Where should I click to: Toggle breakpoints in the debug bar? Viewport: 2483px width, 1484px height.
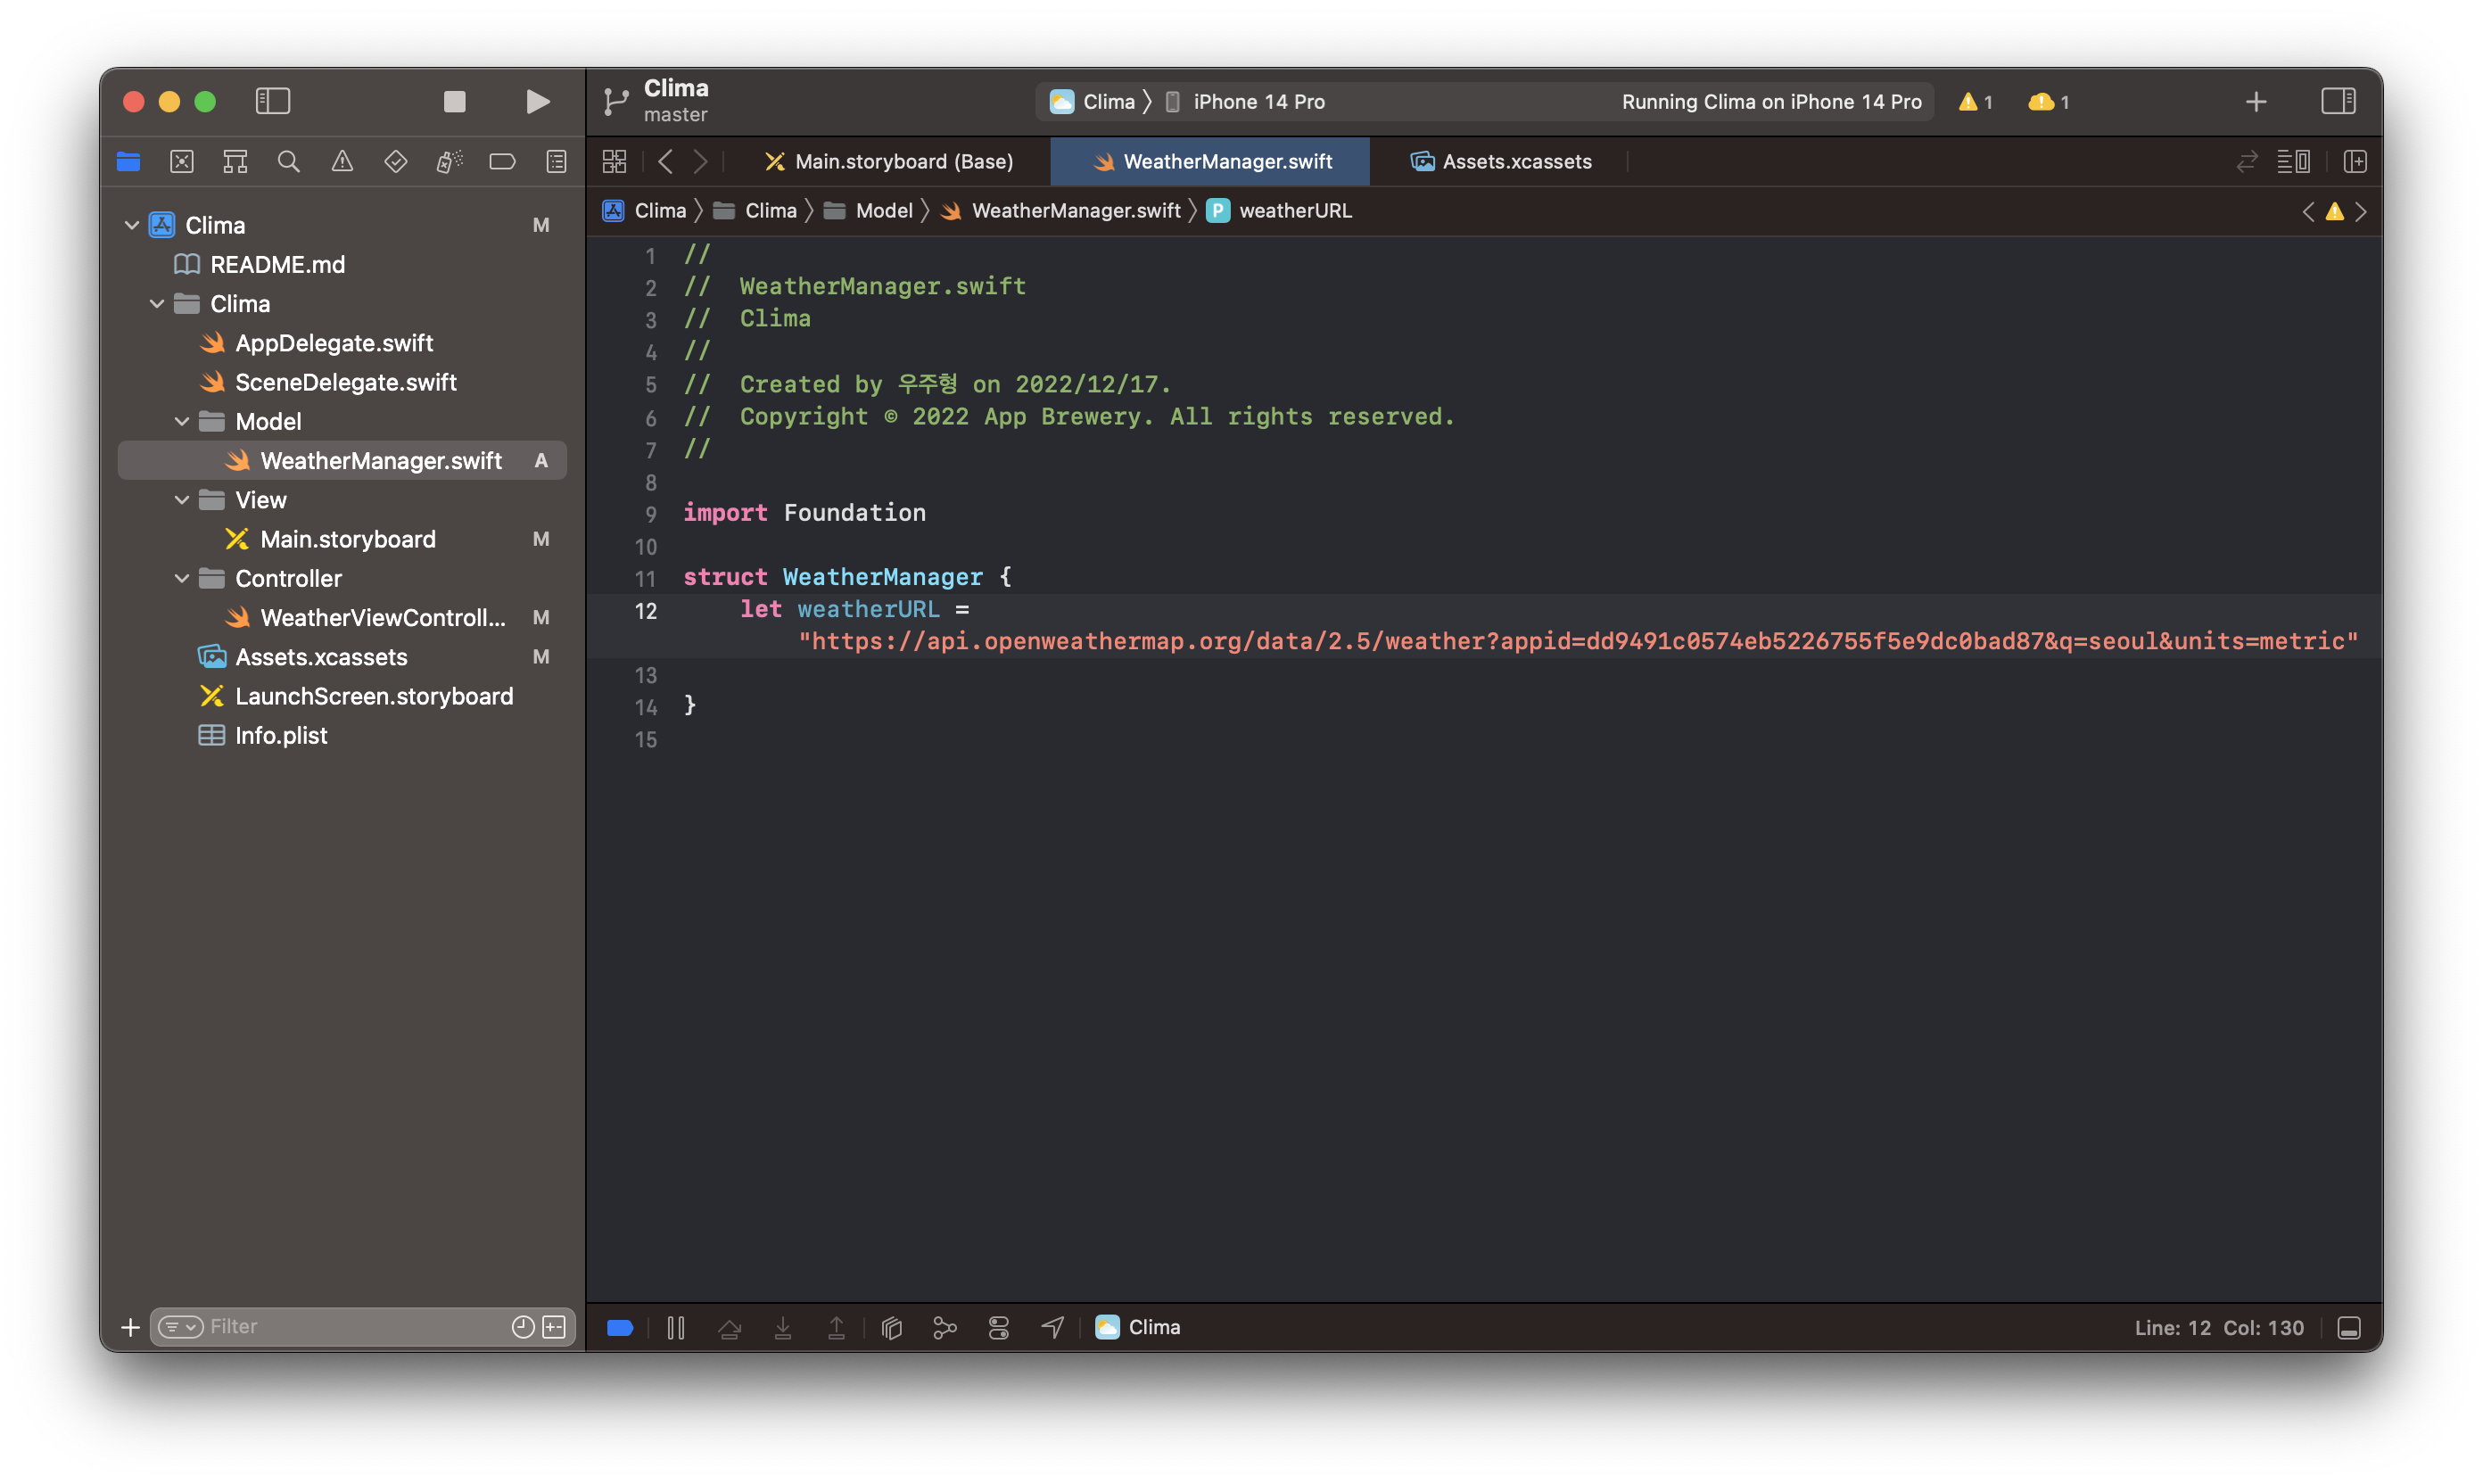point(620,1327)
